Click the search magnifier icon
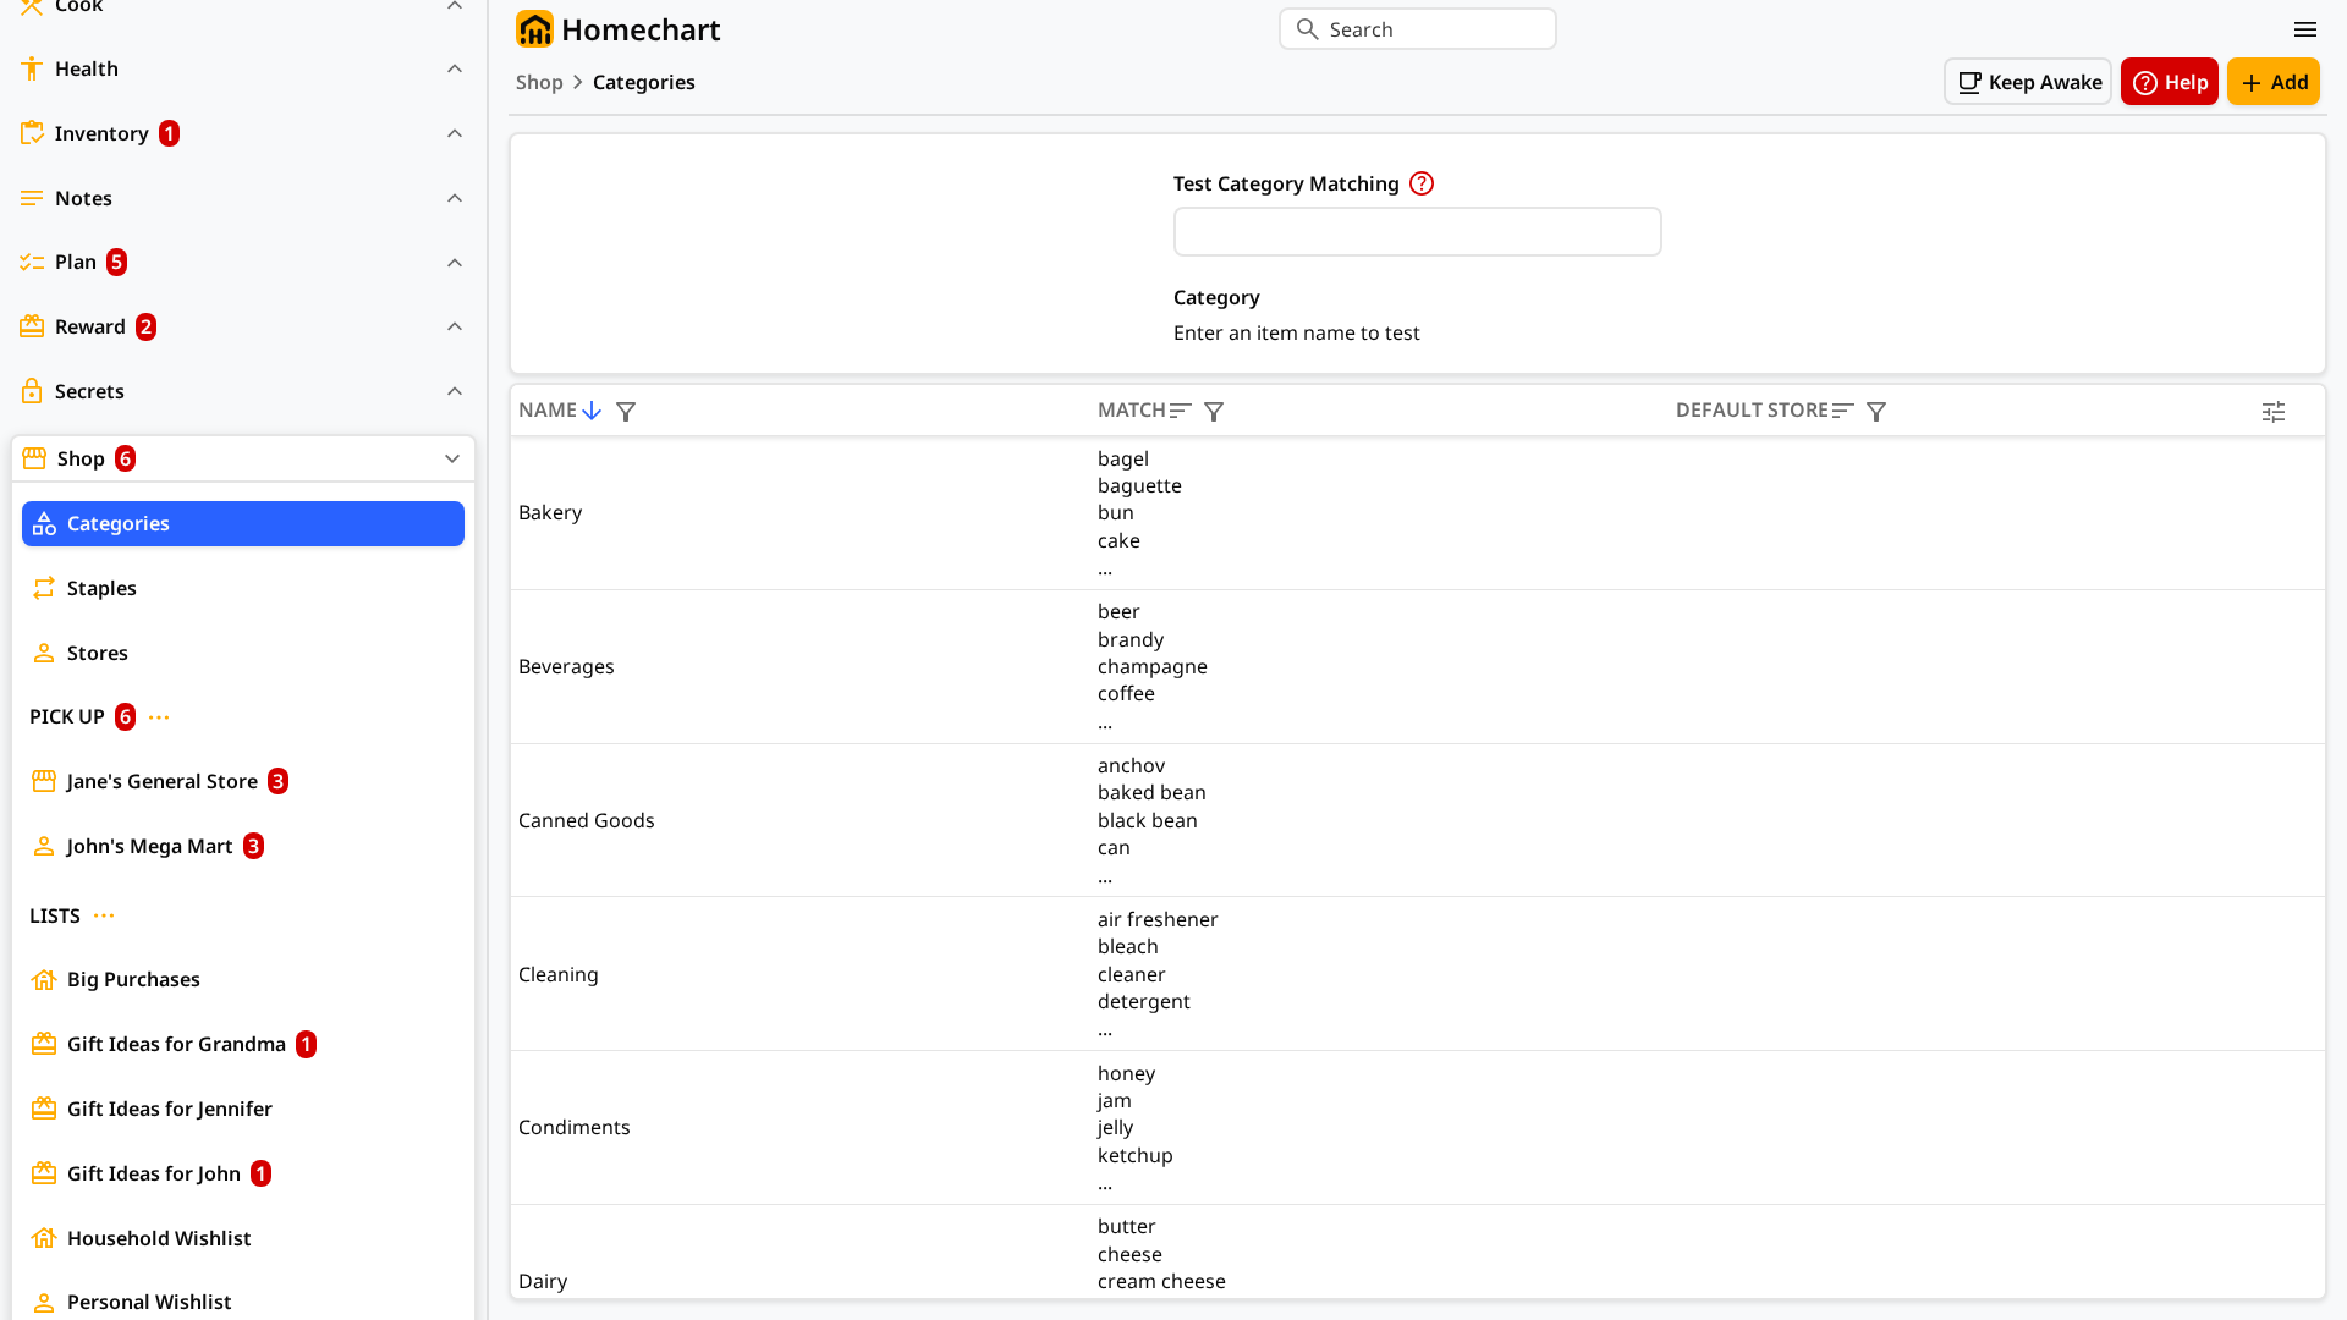2347x1320 pixels. click(x=1307, y=29)
